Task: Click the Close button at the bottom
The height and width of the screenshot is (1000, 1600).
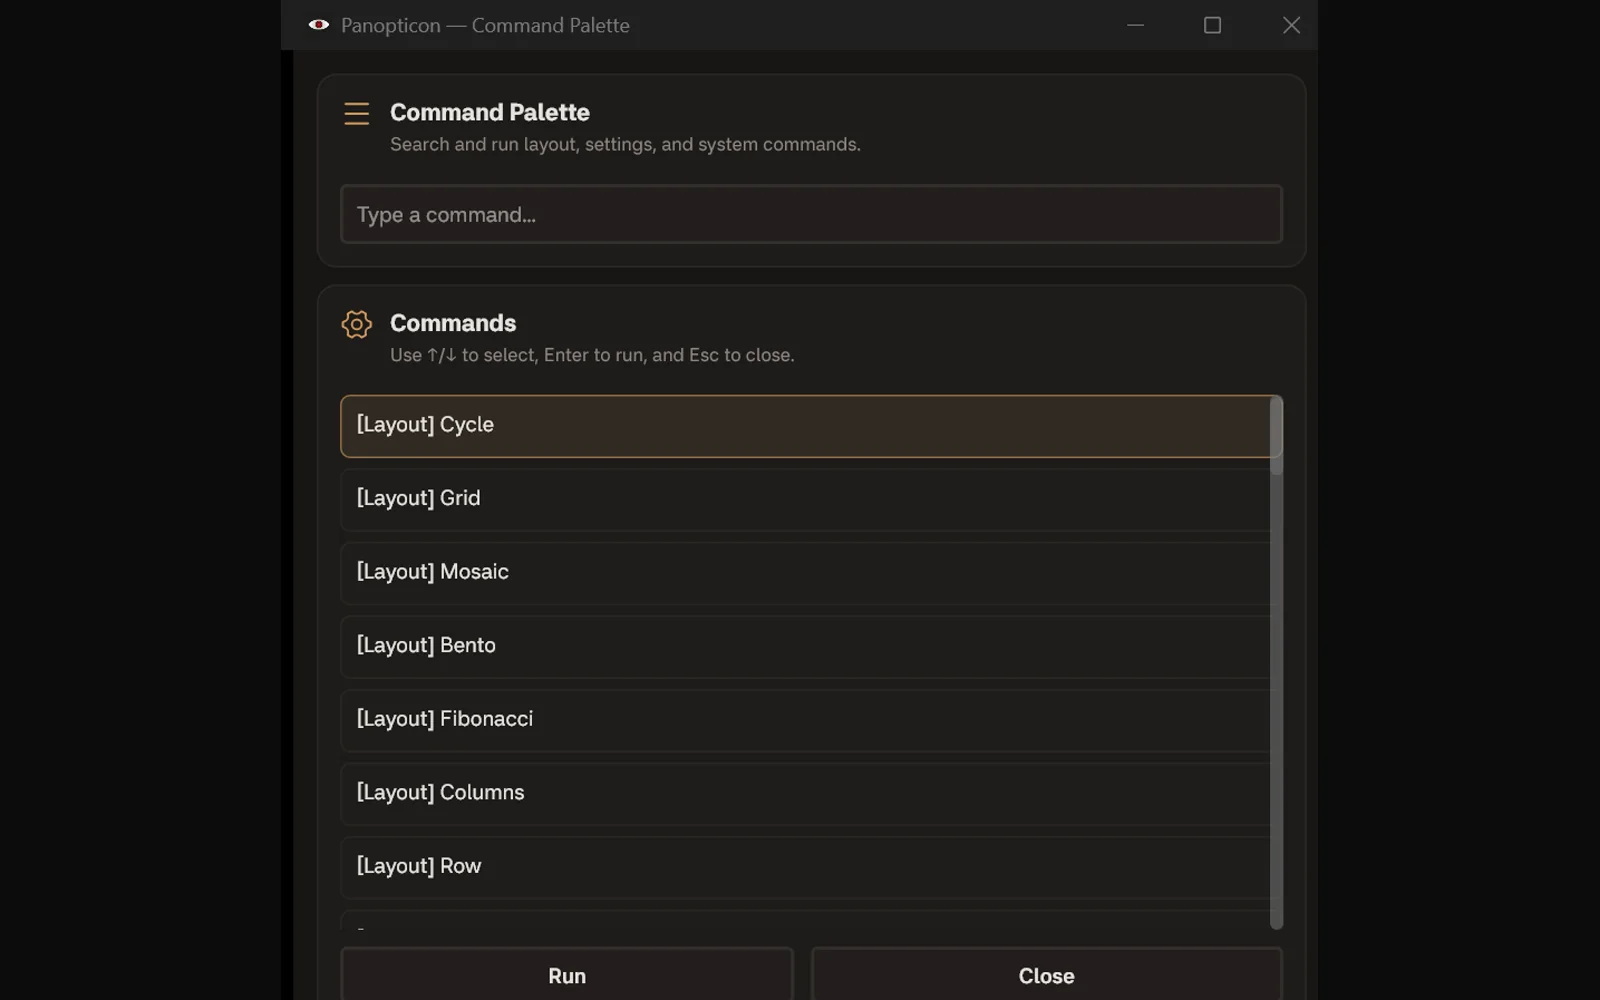Action: pos(1046,975)
